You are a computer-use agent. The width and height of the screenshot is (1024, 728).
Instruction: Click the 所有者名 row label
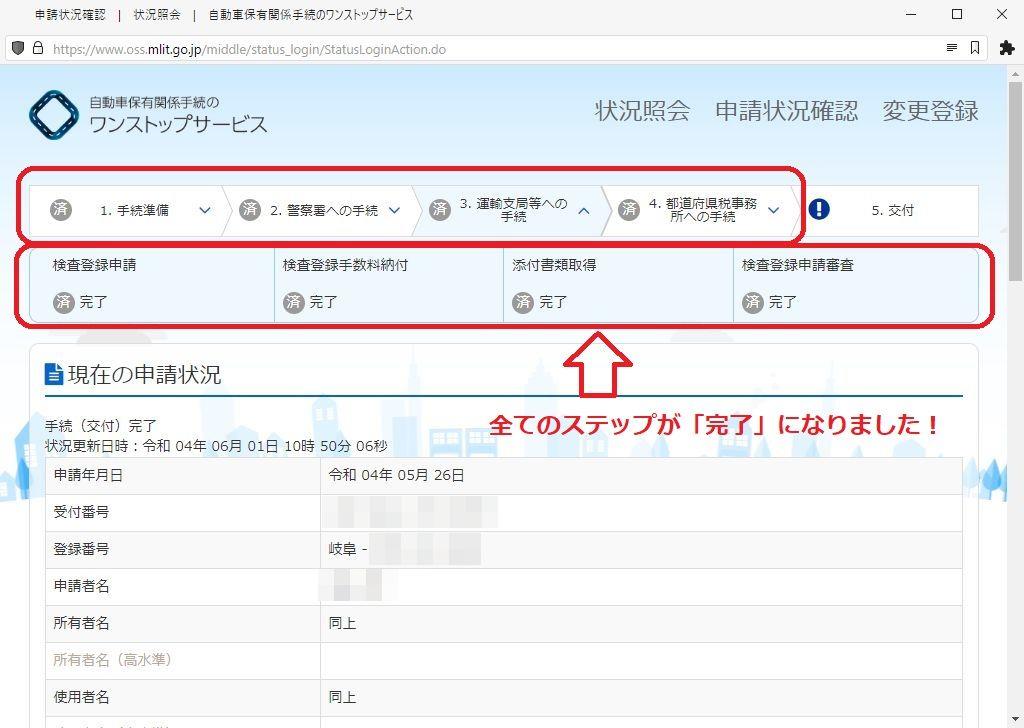click(x=81, y=624)
